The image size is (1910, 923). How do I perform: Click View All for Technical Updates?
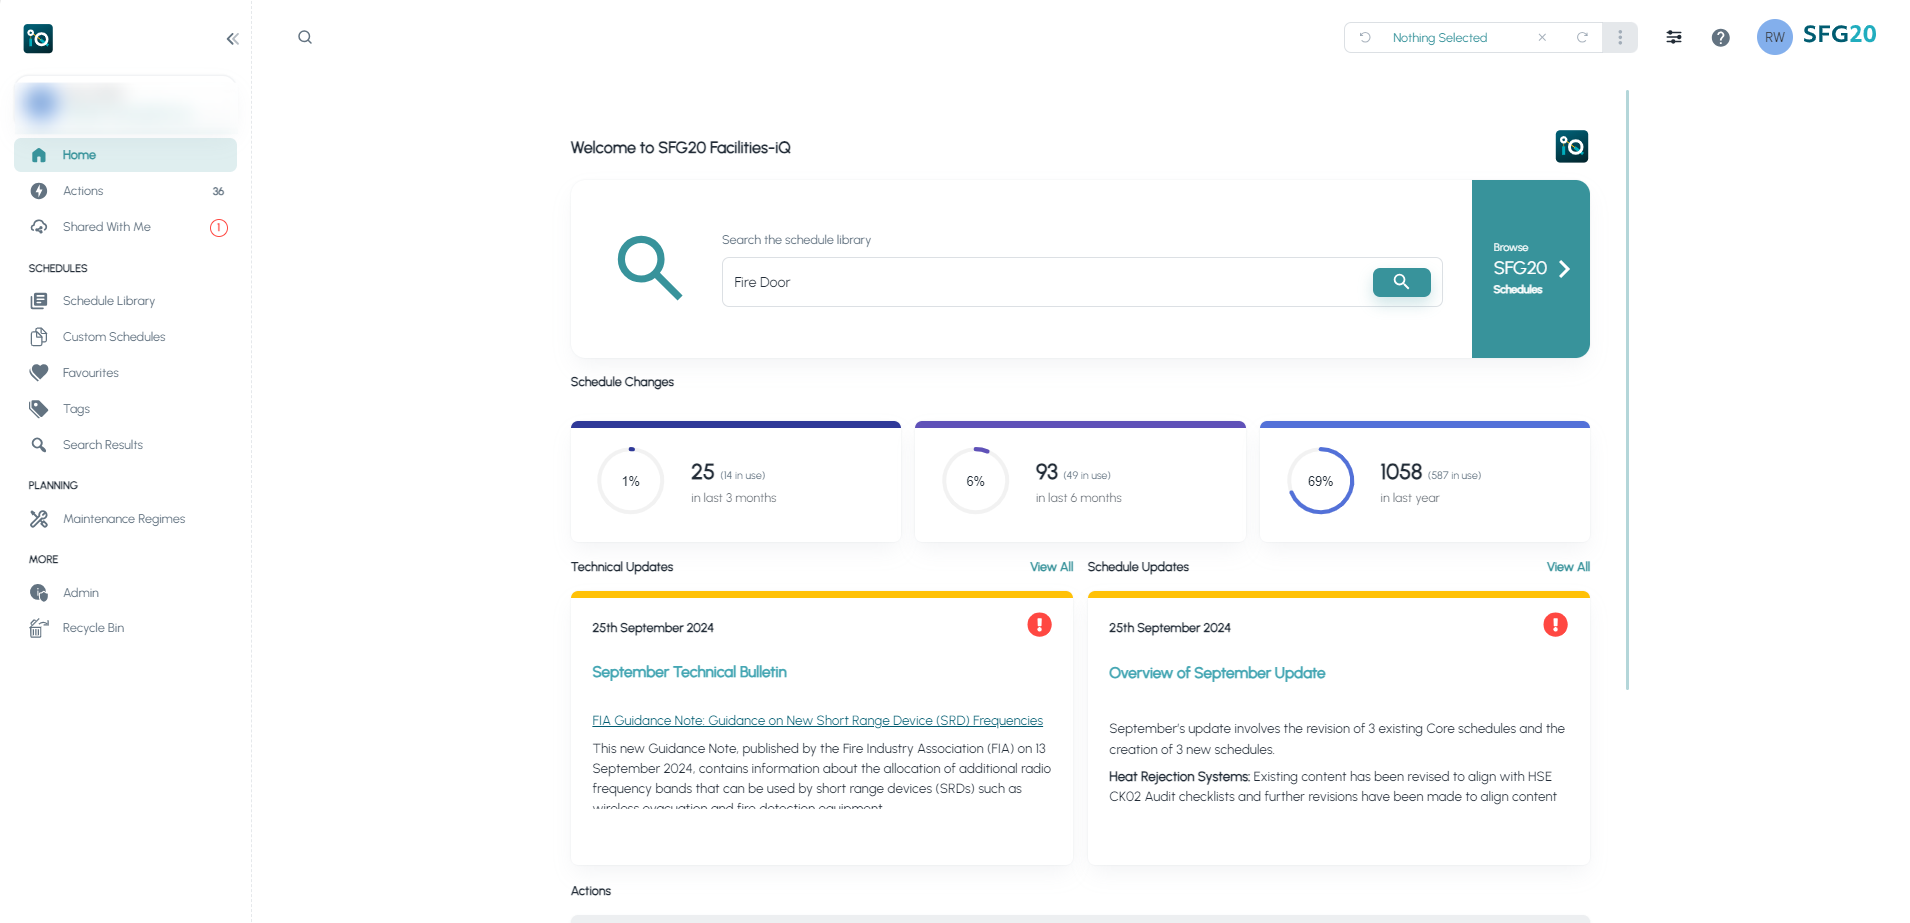pos(1051,567)
